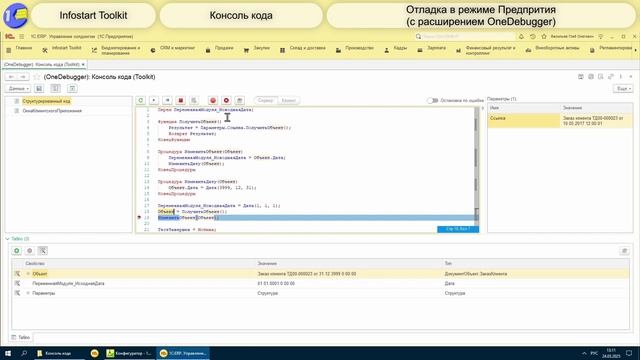Open the Главное section
The height and width of the screenshot is (360, 640).
tap(24, 48)
